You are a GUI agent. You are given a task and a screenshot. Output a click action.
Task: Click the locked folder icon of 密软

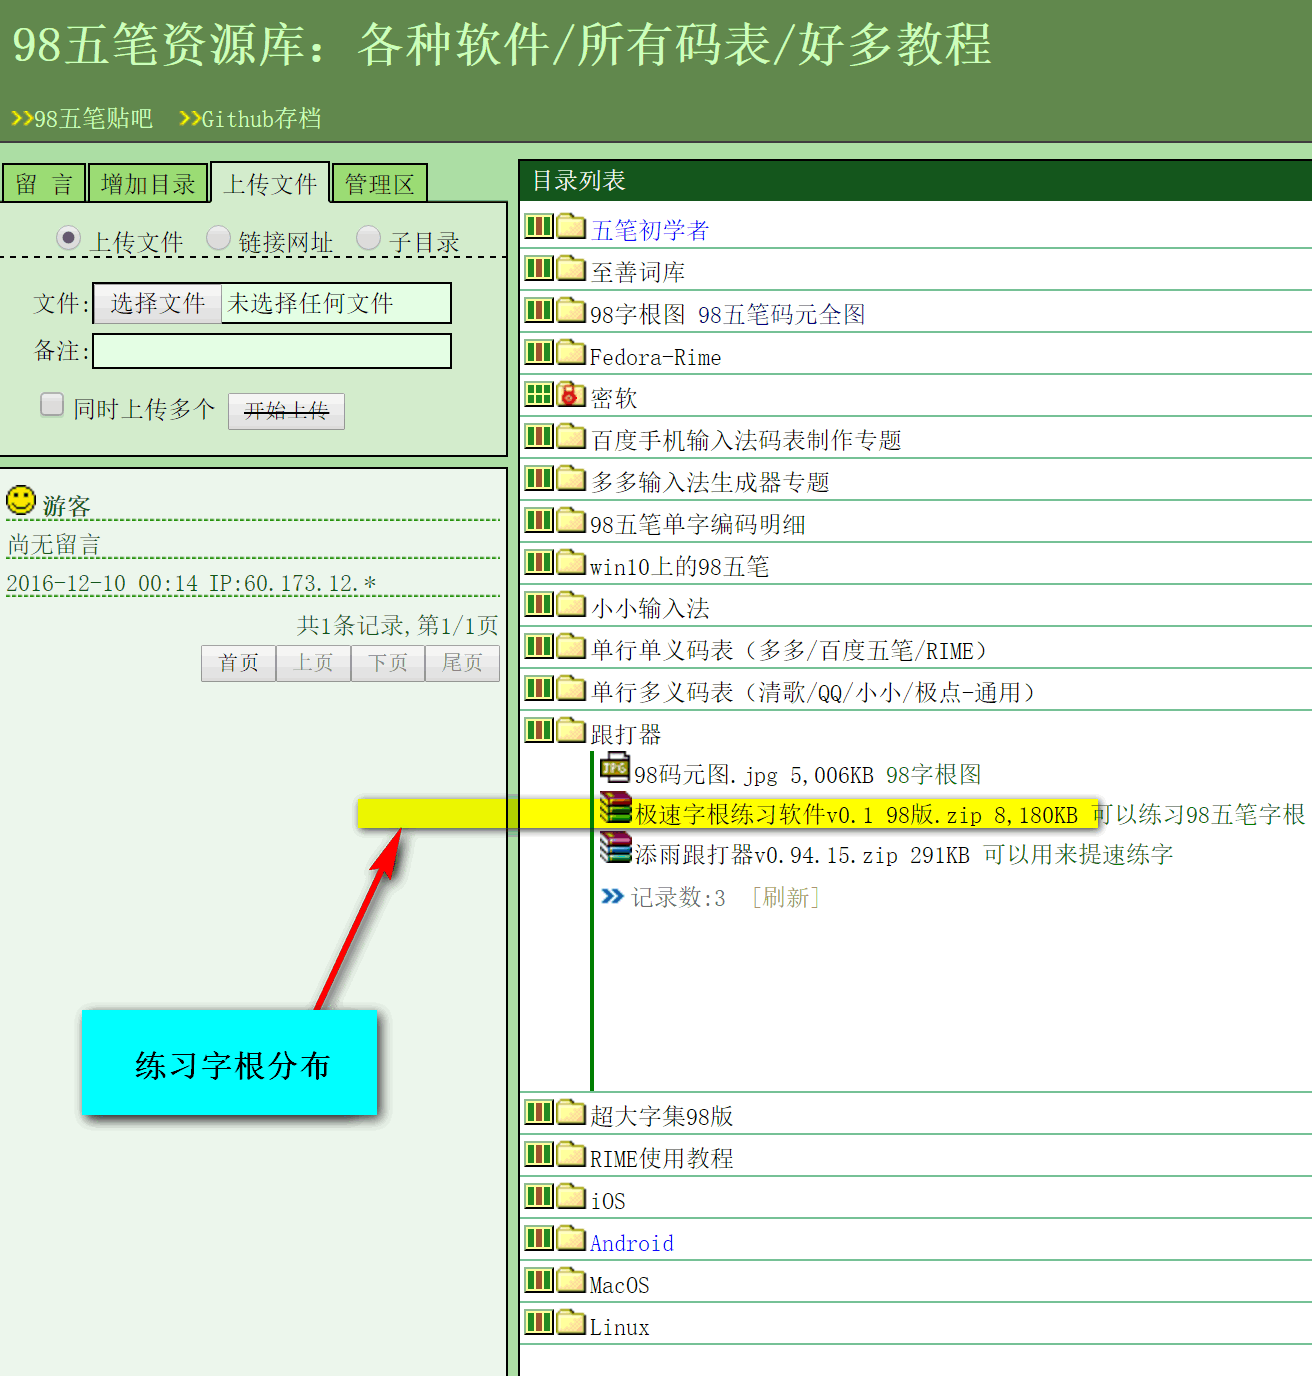pyautogui.click(x=571, y=394)
